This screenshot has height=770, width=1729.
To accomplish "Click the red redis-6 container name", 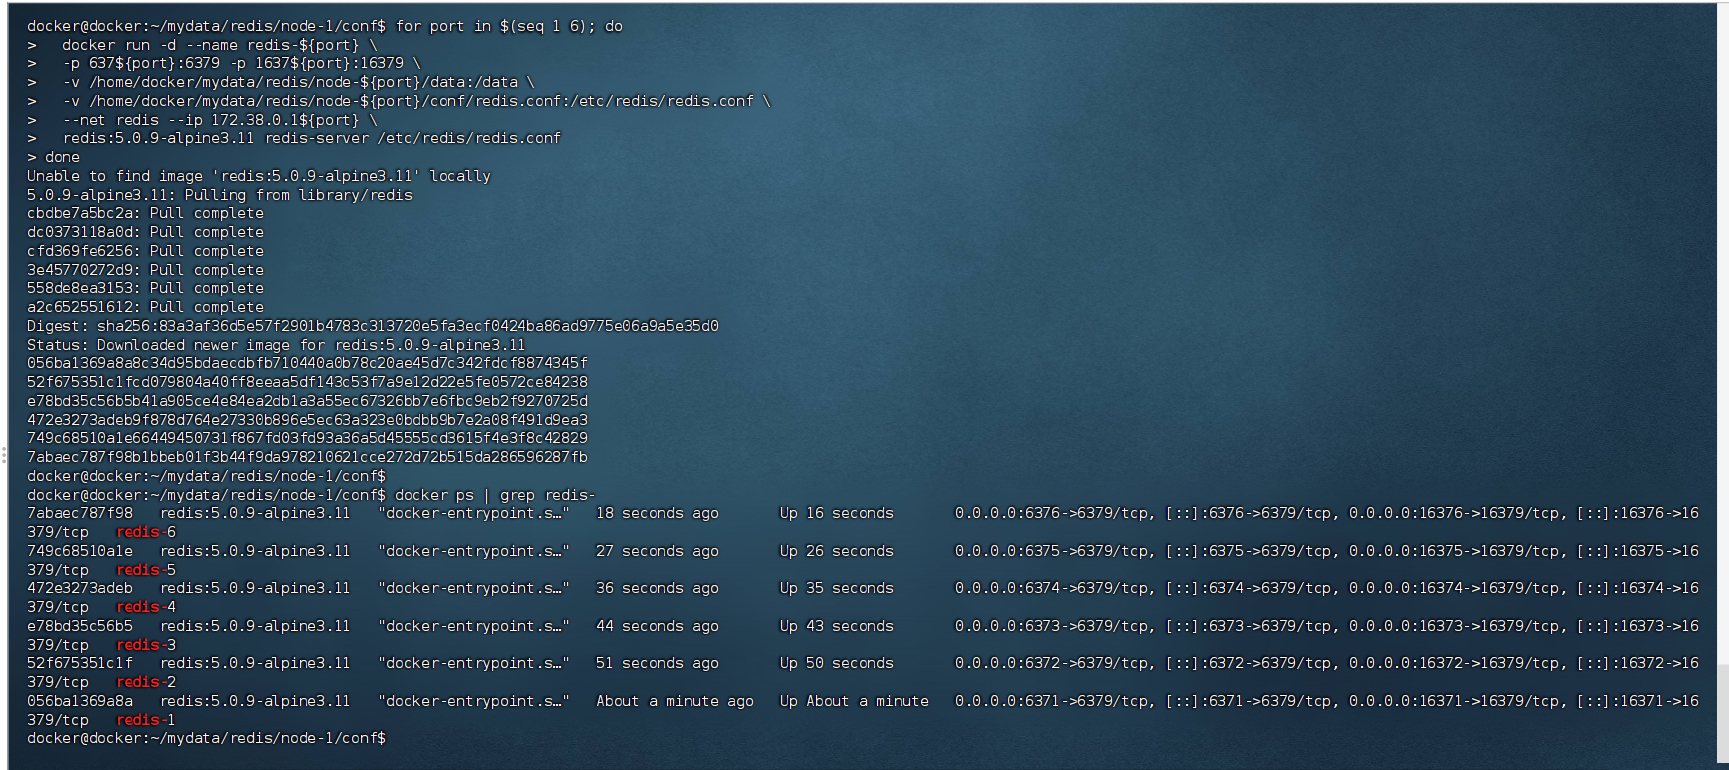I will (x=146, y=532).
